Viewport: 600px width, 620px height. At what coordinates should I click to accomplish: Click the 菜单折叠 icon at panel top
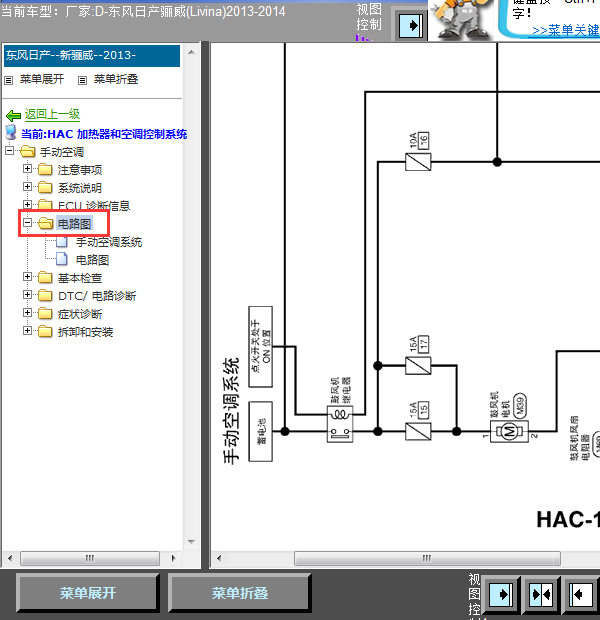82,80
